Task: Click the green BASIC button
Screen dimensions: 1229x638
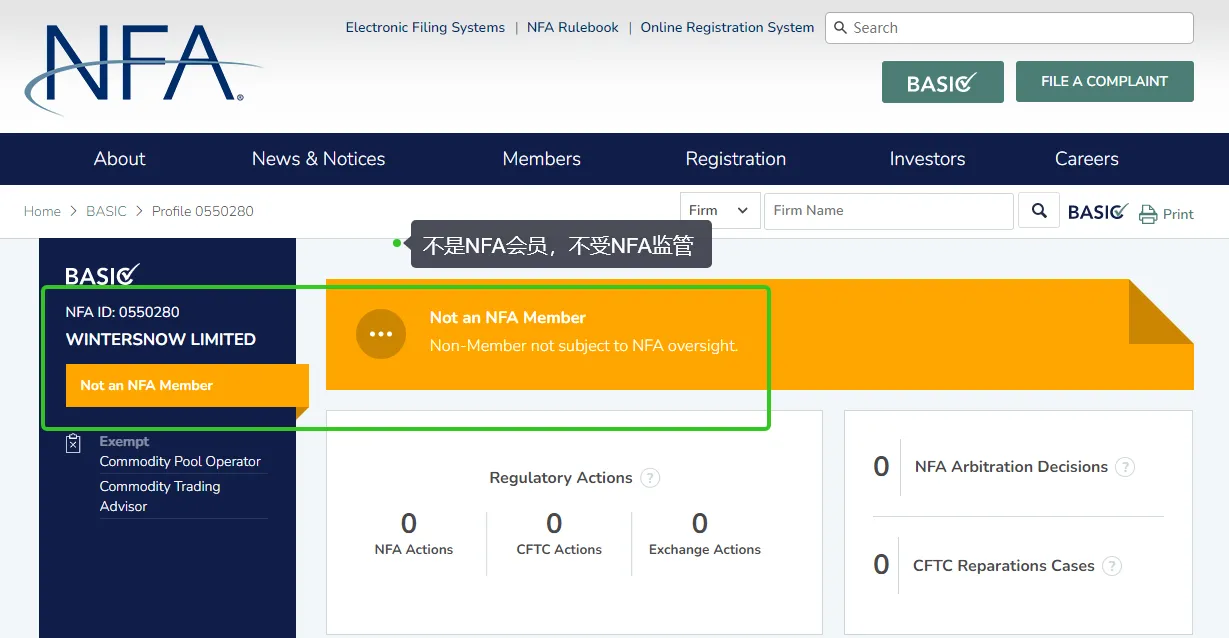Action: 943,82
